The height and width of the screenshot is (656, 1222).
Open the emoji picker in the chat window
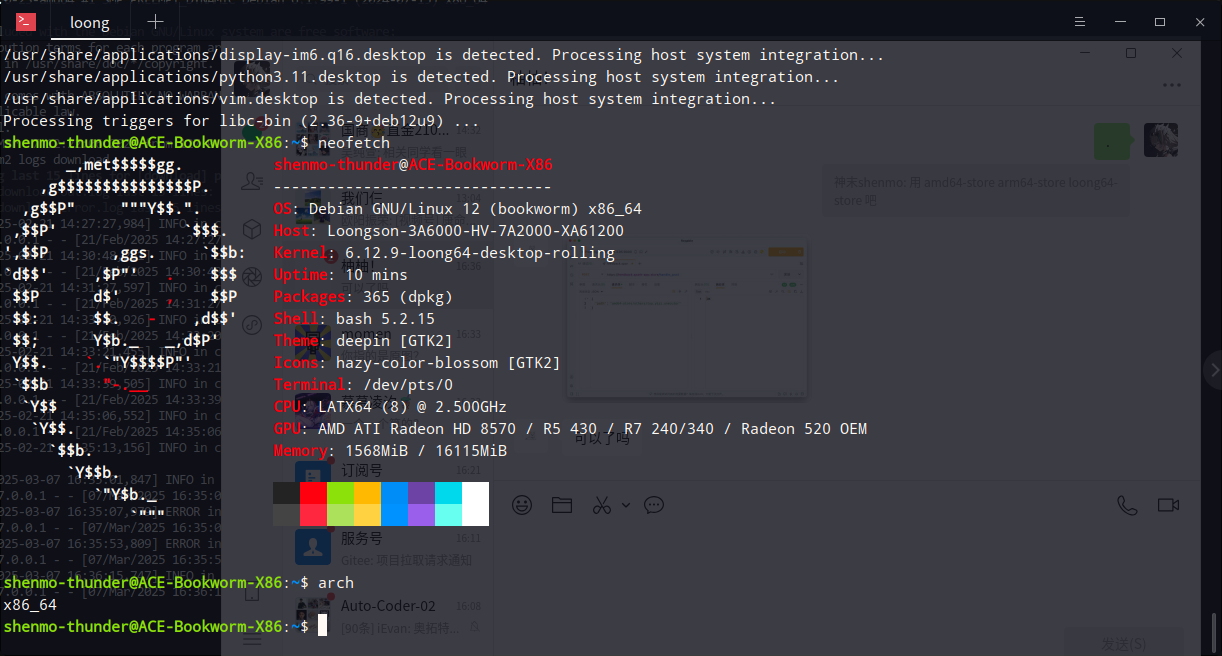[521, 505]
